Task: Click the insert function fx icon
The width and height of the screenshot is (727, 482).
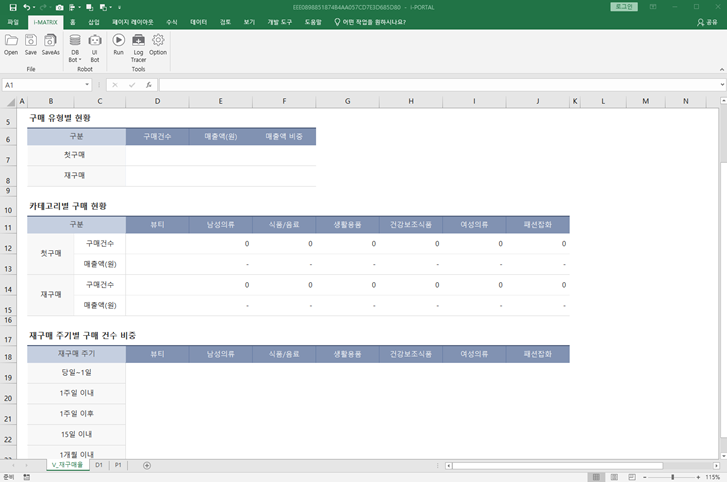Action: click(149, 85)
